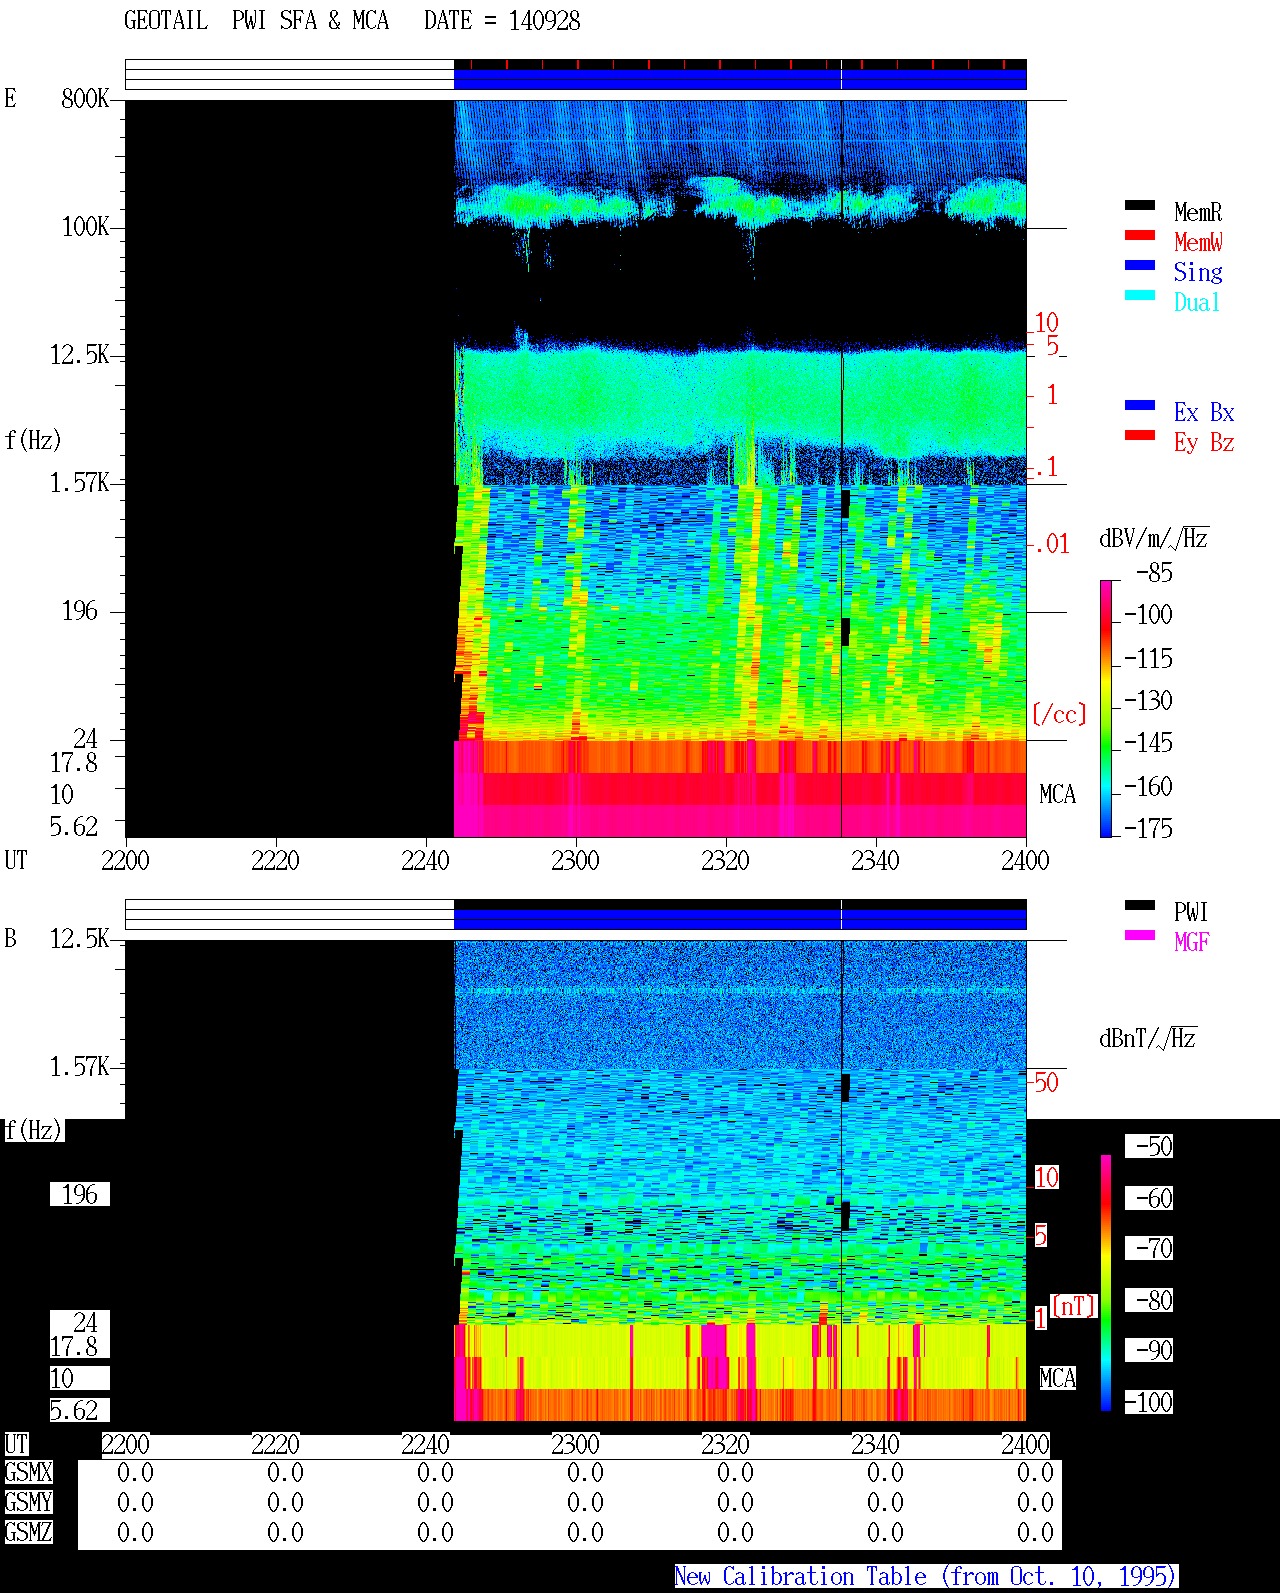The height and width of the screenshot is (1593, 1280).
Task: Click the dBnT magnetic field color scale bar
Action: pyautogui.click(x=1106, y=1283)
